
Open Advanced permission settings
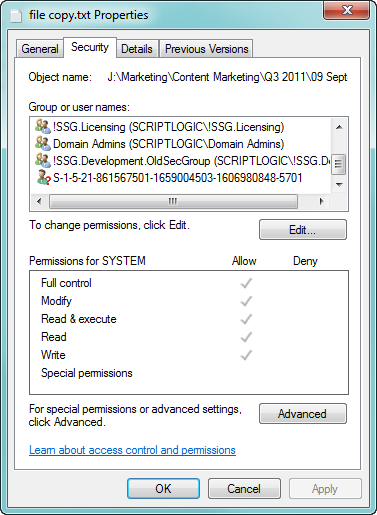coord(303,414)
